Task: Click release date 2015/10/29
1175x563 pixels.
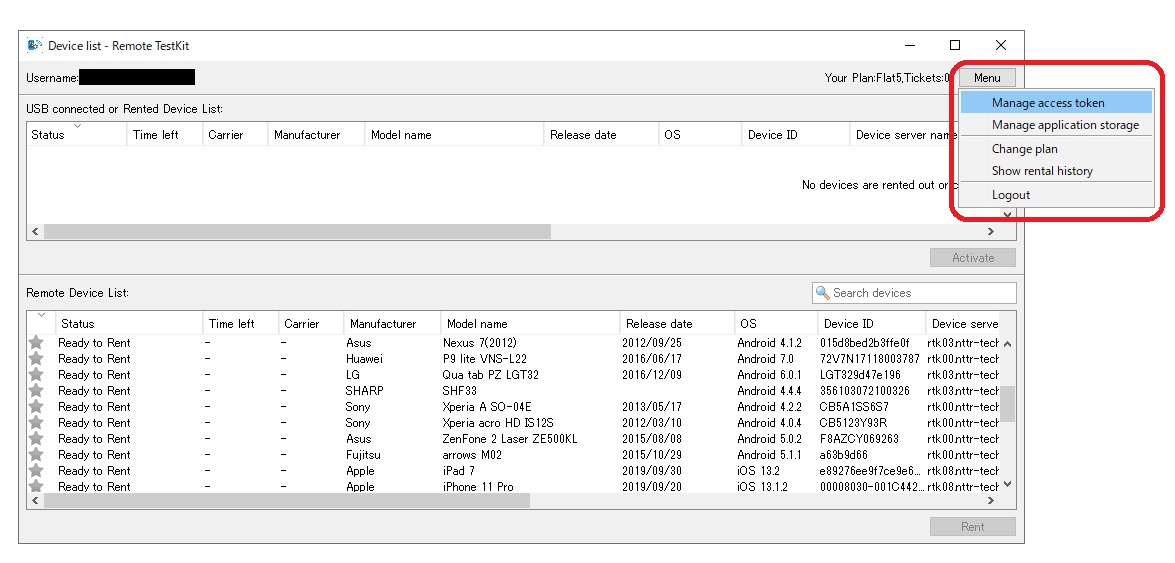Action: tap(652, 454)
